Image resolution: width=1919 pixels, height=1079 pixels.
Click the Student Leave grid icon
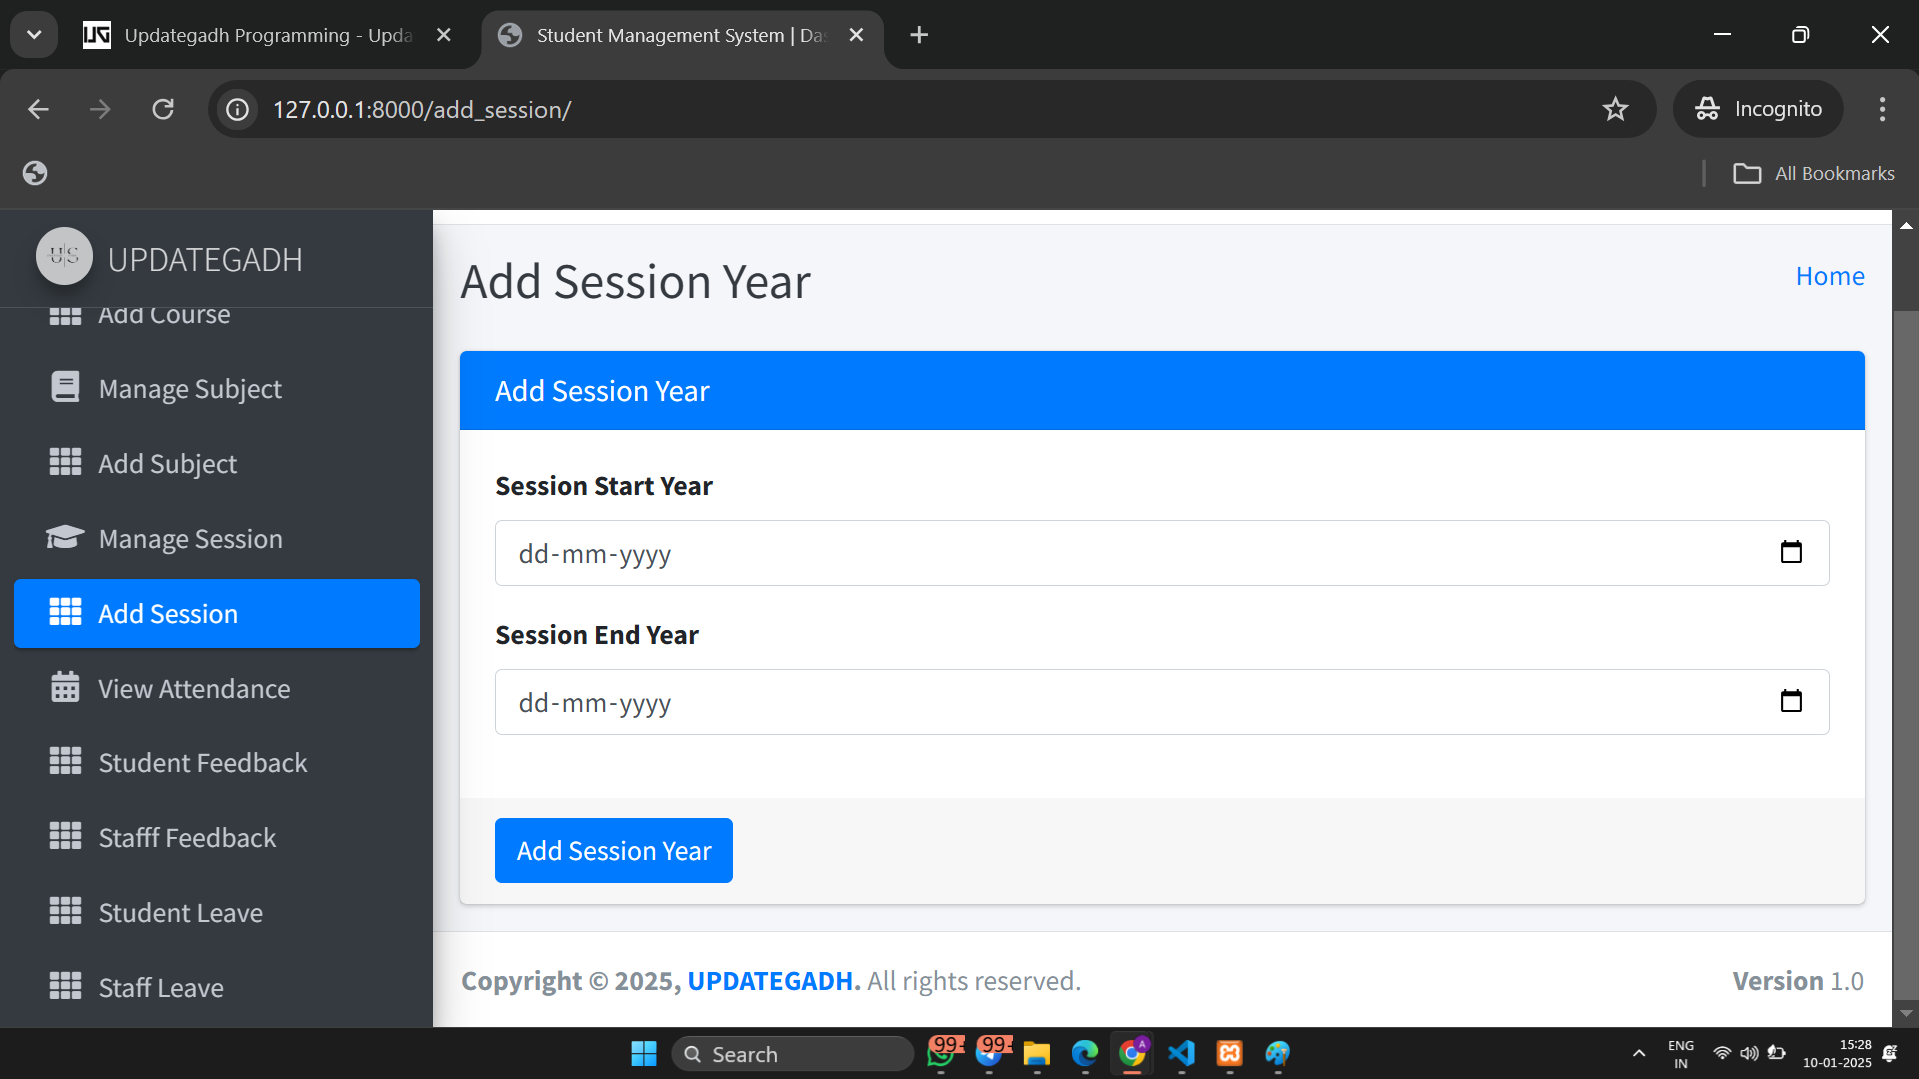[x=65, y=911]
